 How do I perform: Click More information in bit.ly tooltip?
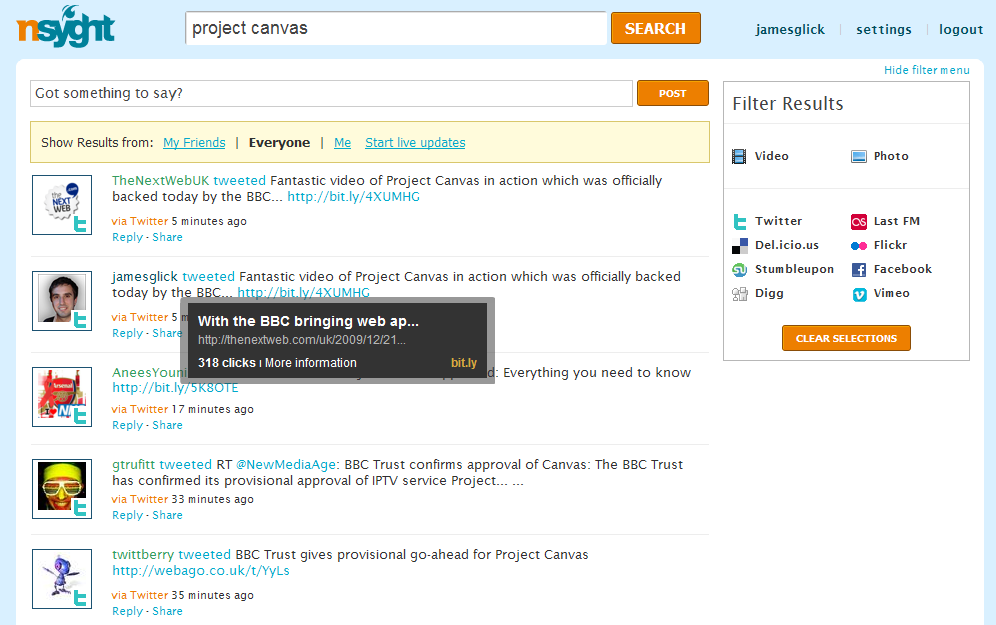point(311,363)
